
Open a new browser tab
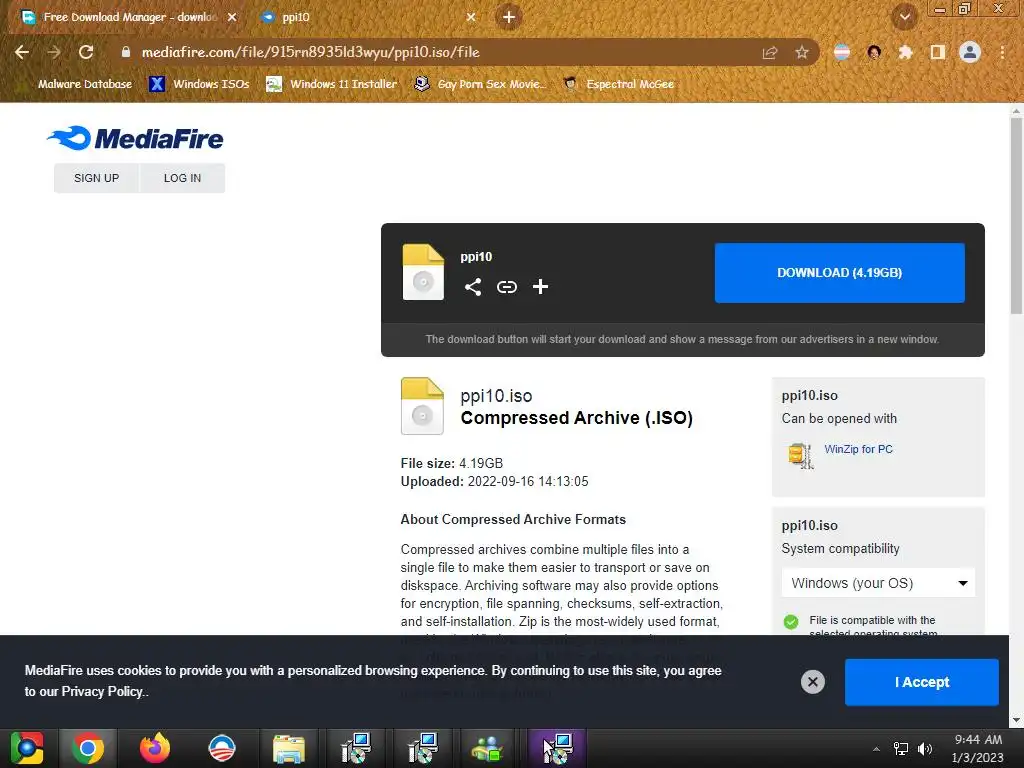[x=509, y=17]
